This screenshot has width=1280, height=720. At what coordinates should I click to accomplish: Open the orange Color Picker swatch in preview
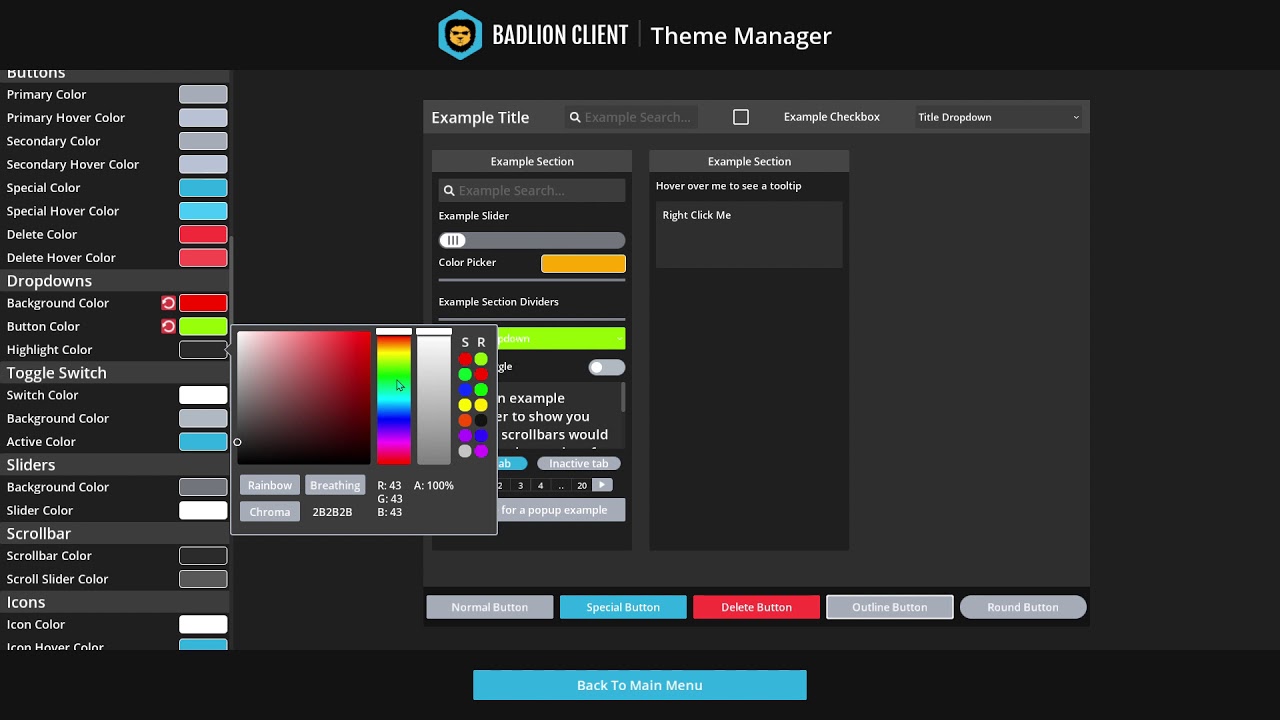pos(583,263)
